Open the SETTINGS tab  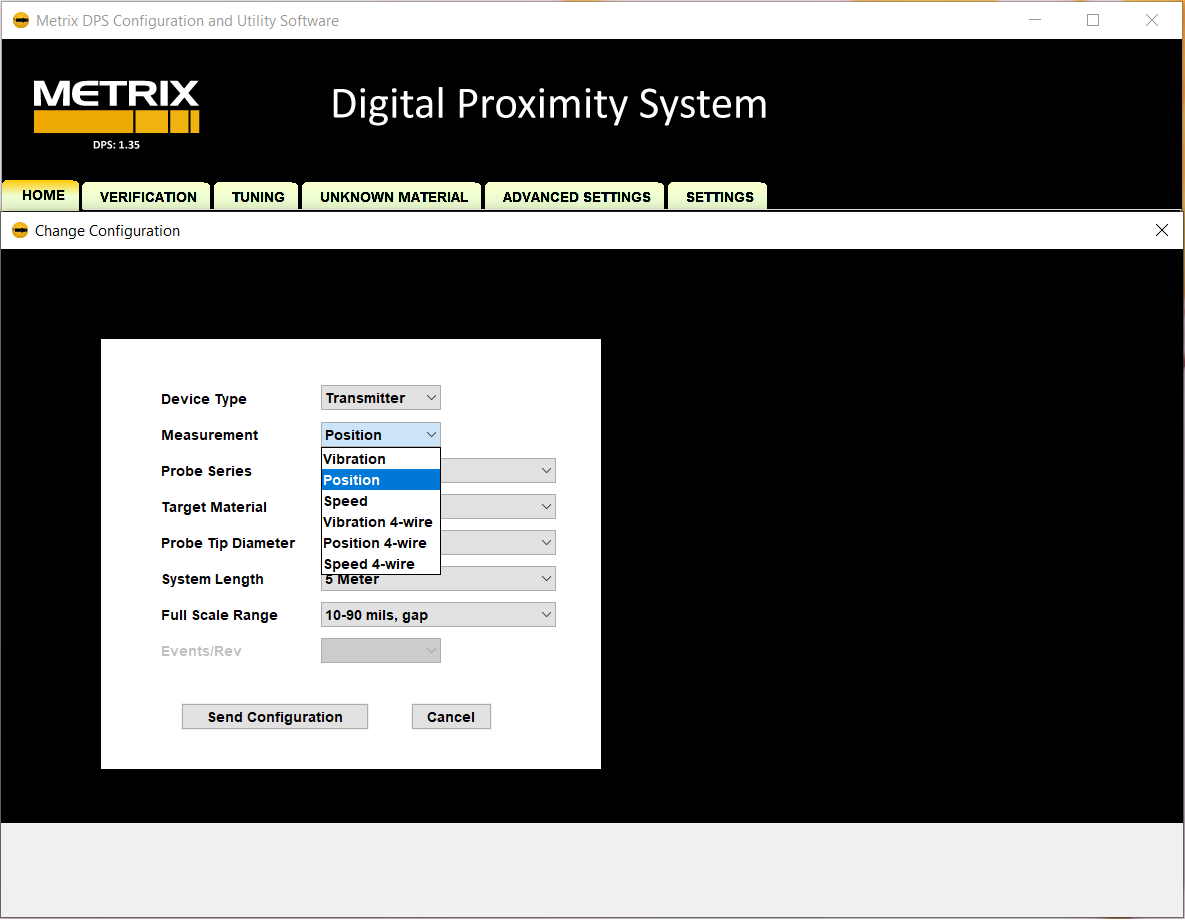(x=719, y=197)
